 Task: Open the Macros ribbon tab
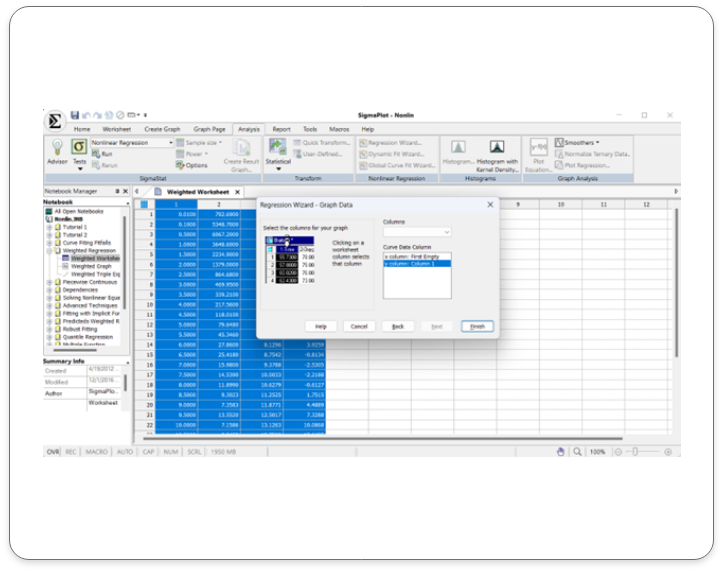(x=339, y=129)
